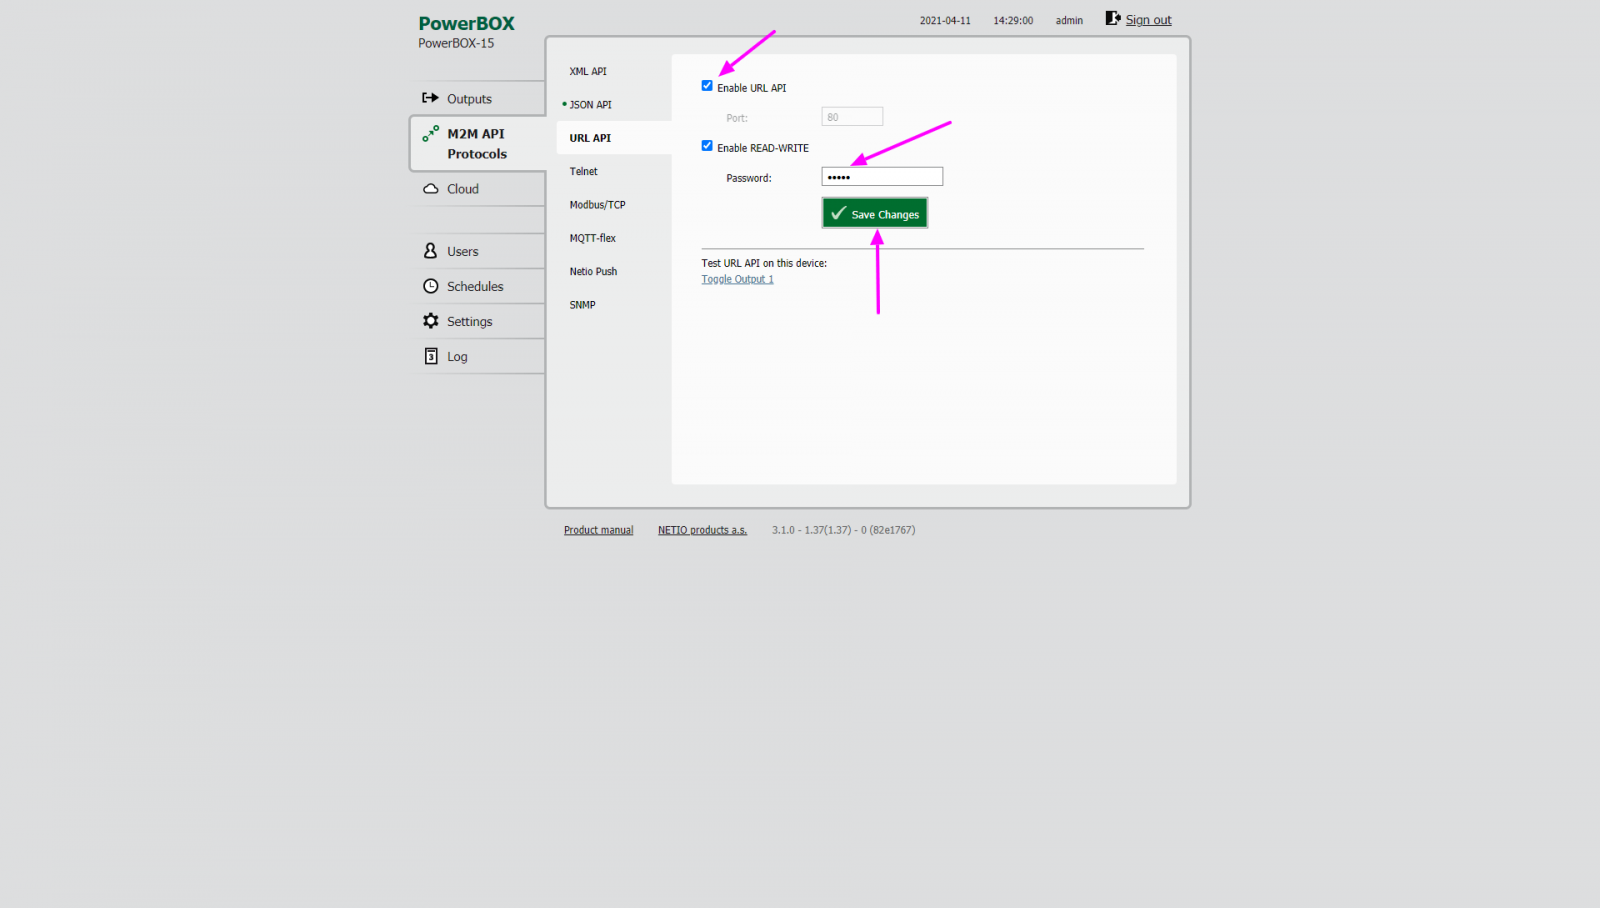This screenshot has height=908, width=1600.
Task: Uncheck the Enable URL API checkbox
Action: pyautogui.click(x=707, y=86)
